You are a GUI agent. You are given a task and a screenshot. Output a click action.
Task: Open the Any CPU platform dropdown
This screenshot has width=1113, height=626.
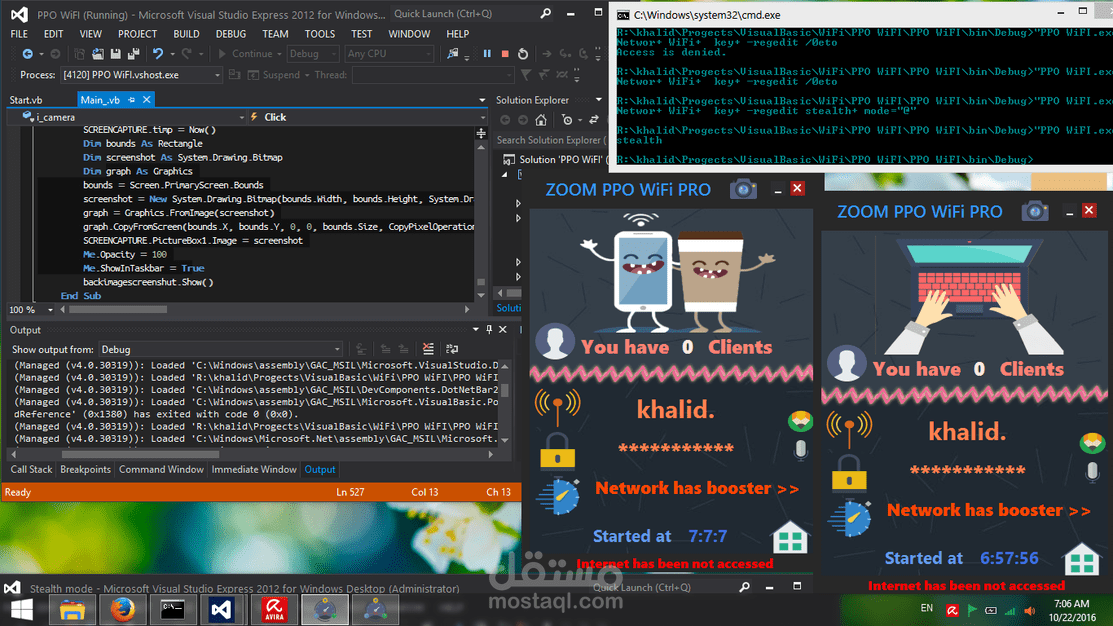click(389, 54)
